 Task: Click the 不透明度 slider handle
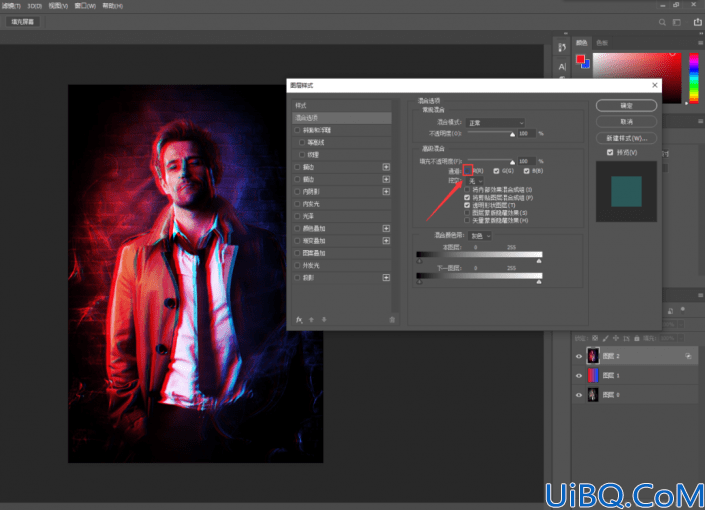pyautogui.click(x=512, y=134)
